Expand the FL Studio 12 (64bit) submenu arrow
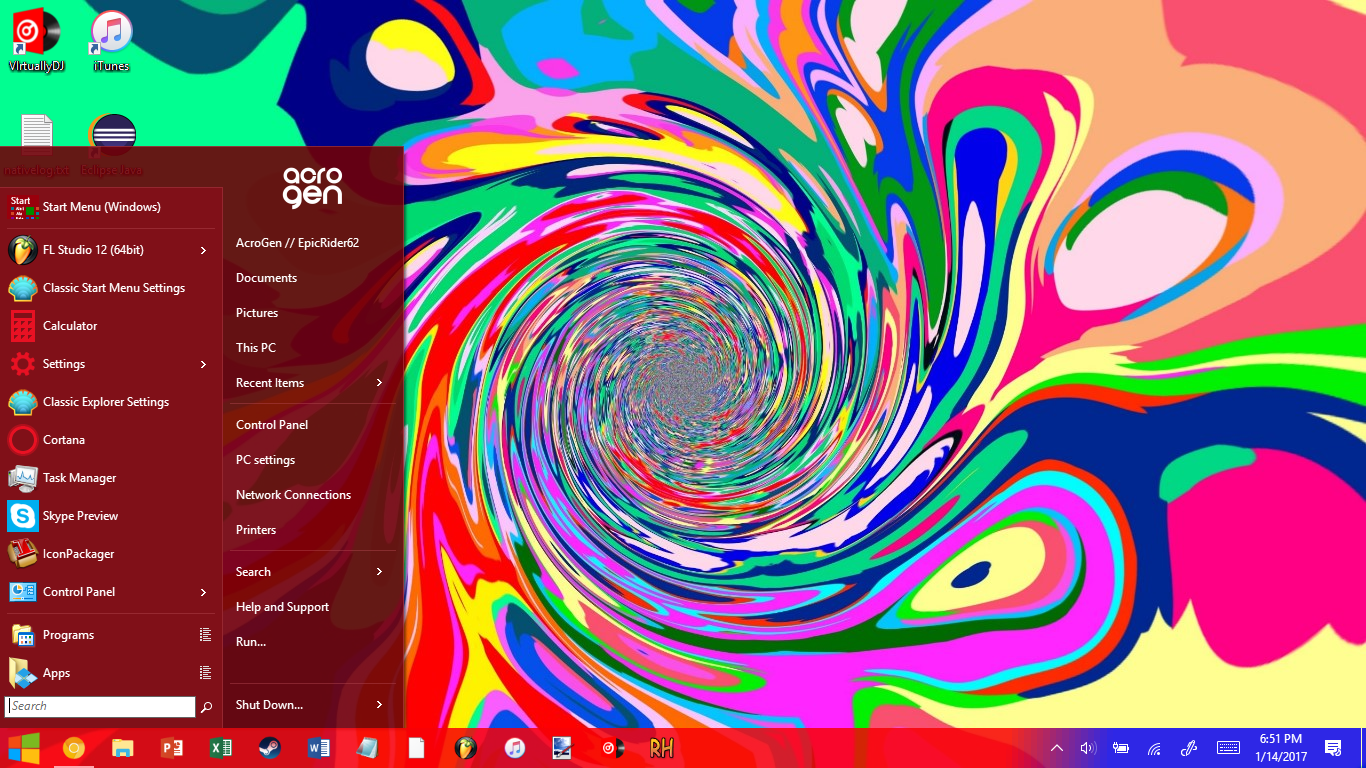Image resolution: width=1366 pixels, height=768 pixels. (203, 250)
